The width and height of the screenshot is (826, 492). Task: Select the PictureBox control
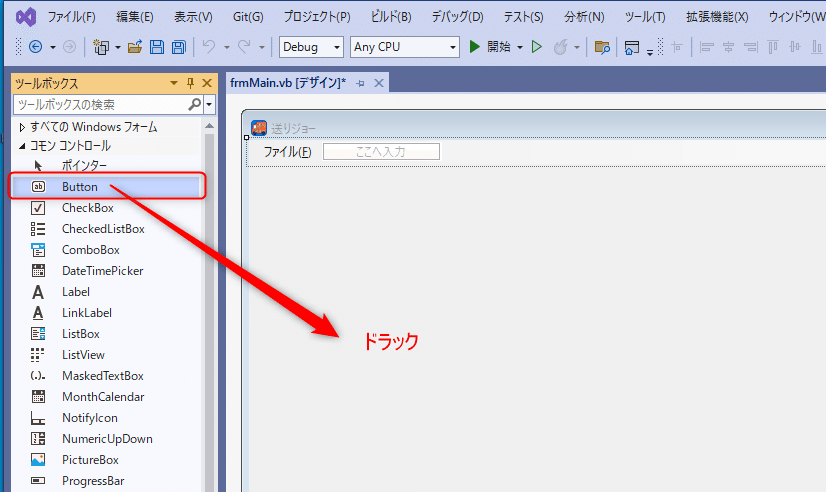coord(105,460)
